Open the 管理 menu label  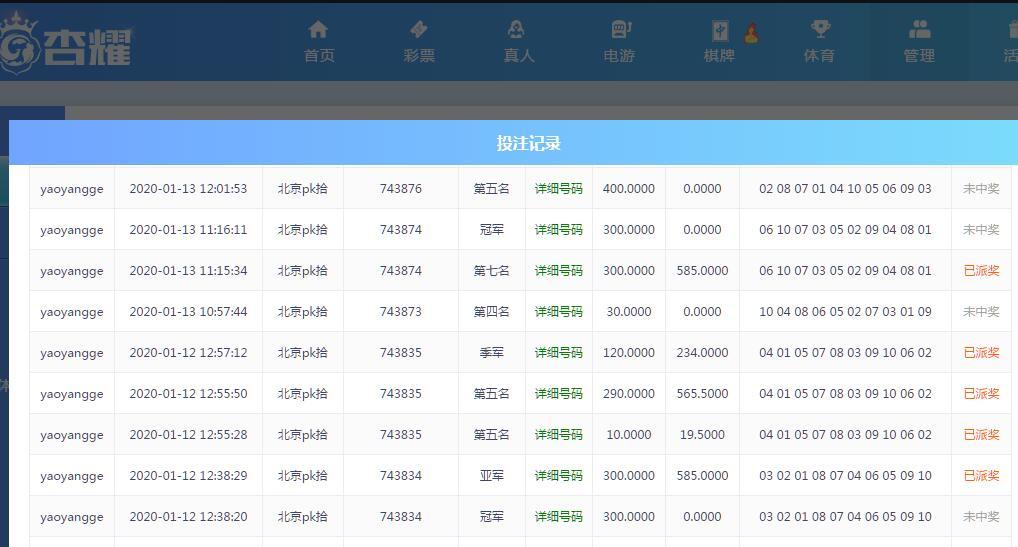919,56
